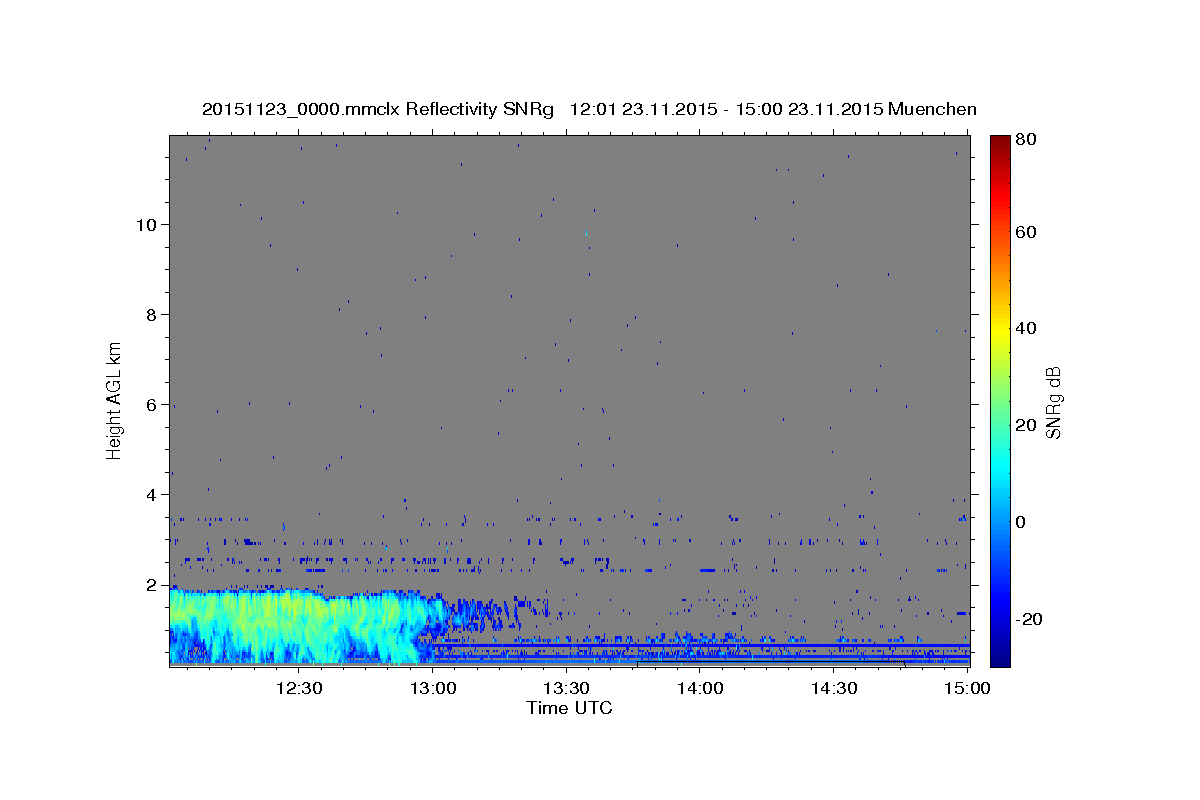Click the 'Height AGL km' axis label
Image resolution: width=1200 pixels, height=800 pixels.
[115, 399]
